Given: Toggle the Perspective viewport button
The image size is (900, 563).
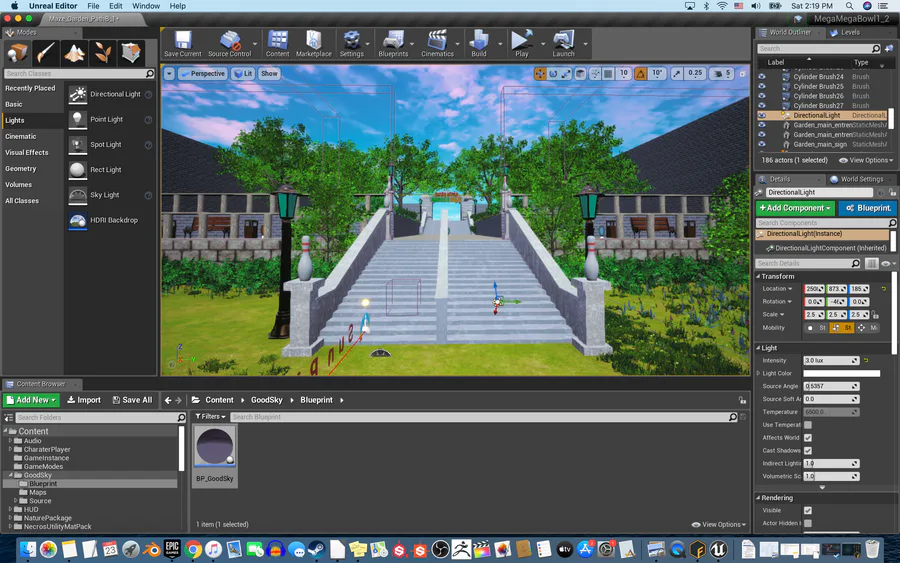Looking at the screenshot, I should (x=202, y=73).
